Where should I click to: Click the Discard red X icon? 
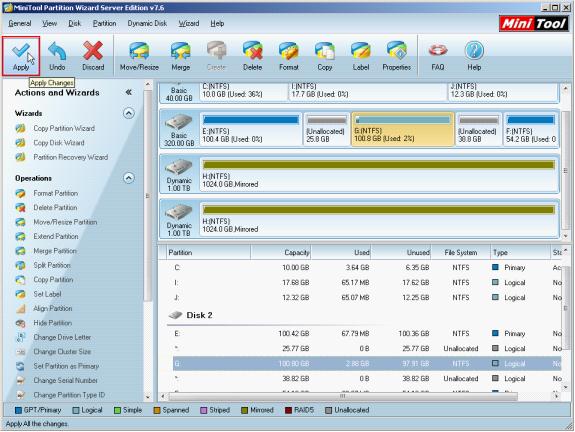click(x=93, y=51)
